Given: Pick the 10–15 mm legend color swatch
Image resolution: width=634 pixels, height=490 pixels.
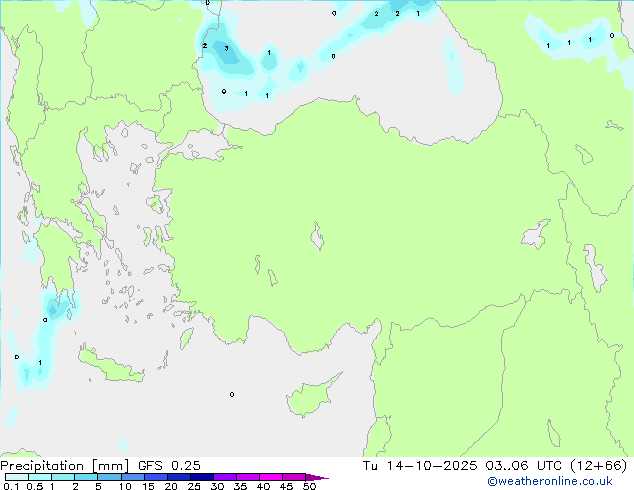Looking at the screenshot, I should click(x=132, y=477).
